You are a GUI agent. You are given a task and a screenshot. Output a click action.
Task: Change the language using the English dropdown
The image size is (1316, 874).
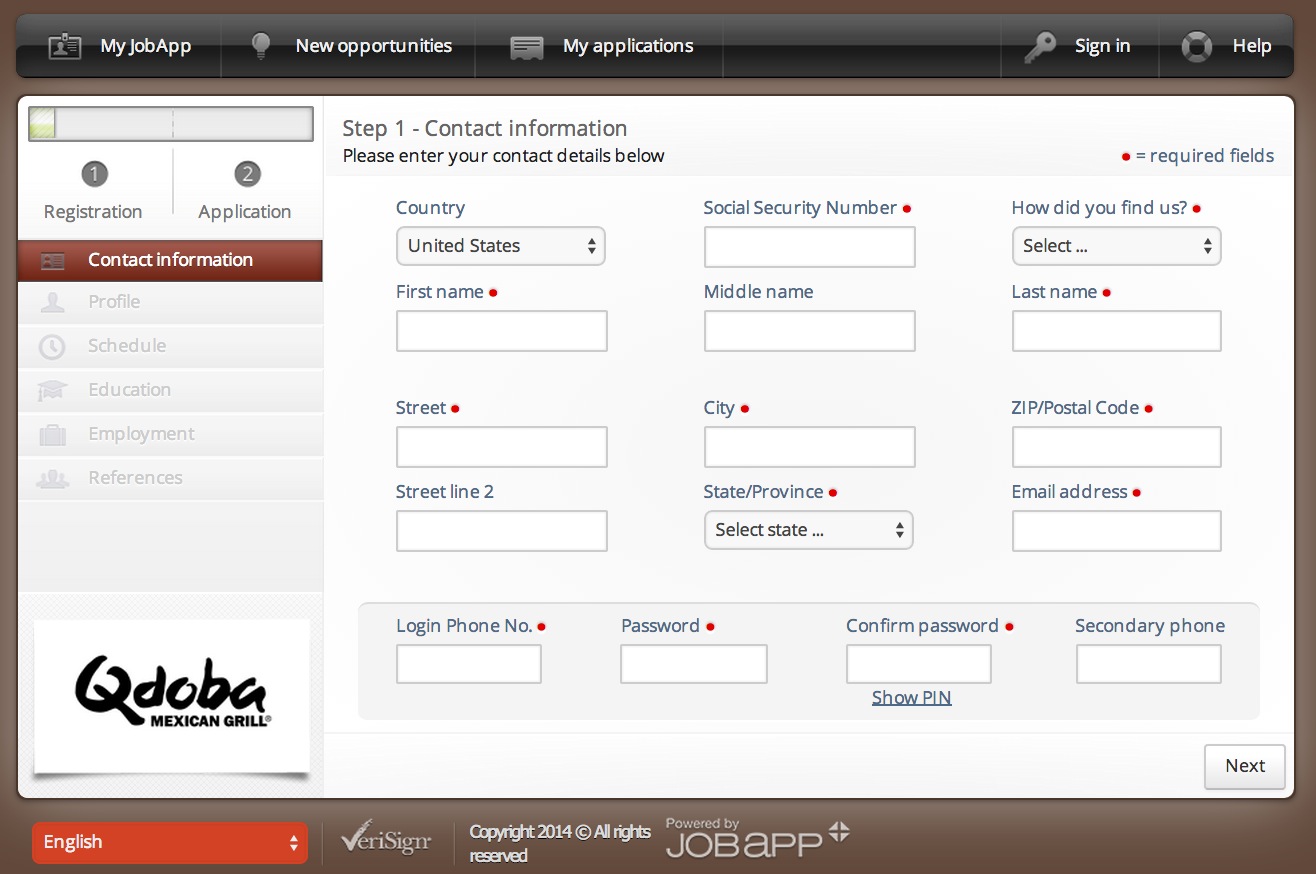[x=169, y=842]
